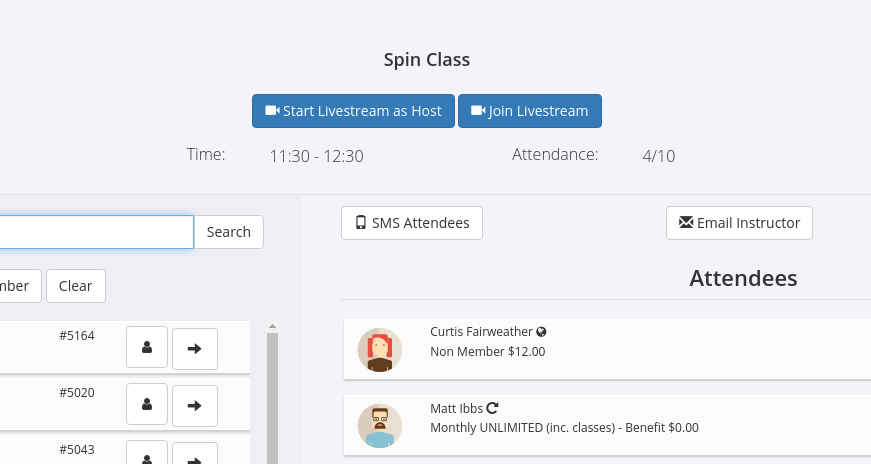Join the Spin Class livestream
Screen dimensions: 871x464
click(529, 111)
